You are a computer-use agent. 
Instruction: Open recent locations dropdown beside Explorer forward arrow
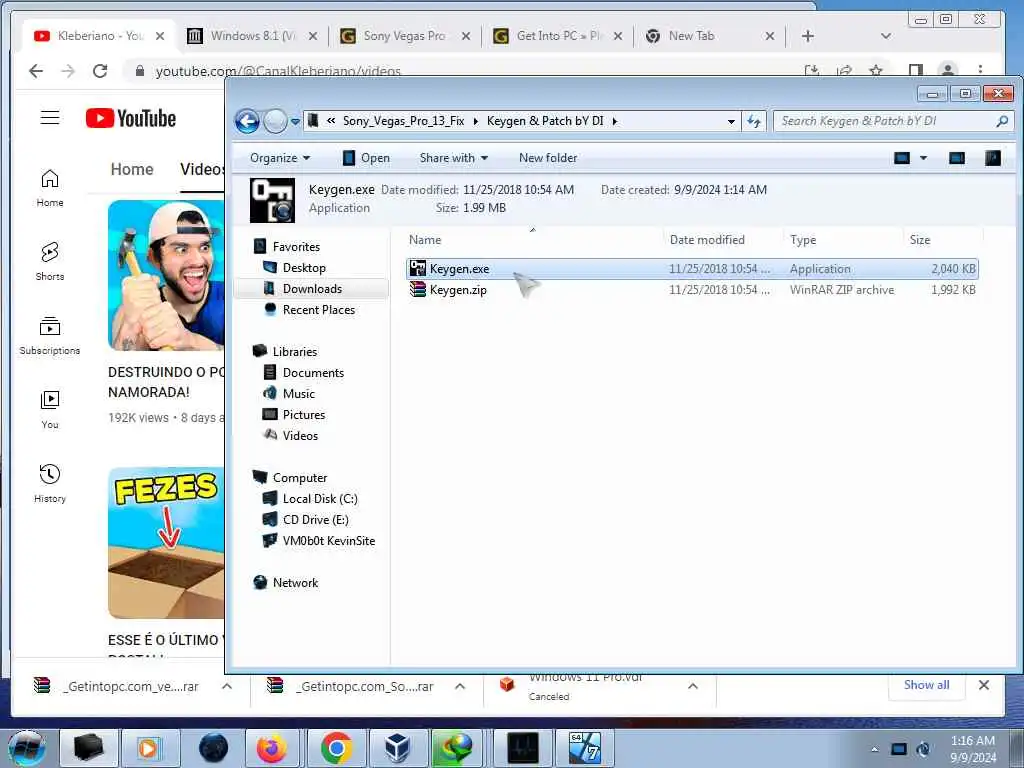(x=295, y=121)
